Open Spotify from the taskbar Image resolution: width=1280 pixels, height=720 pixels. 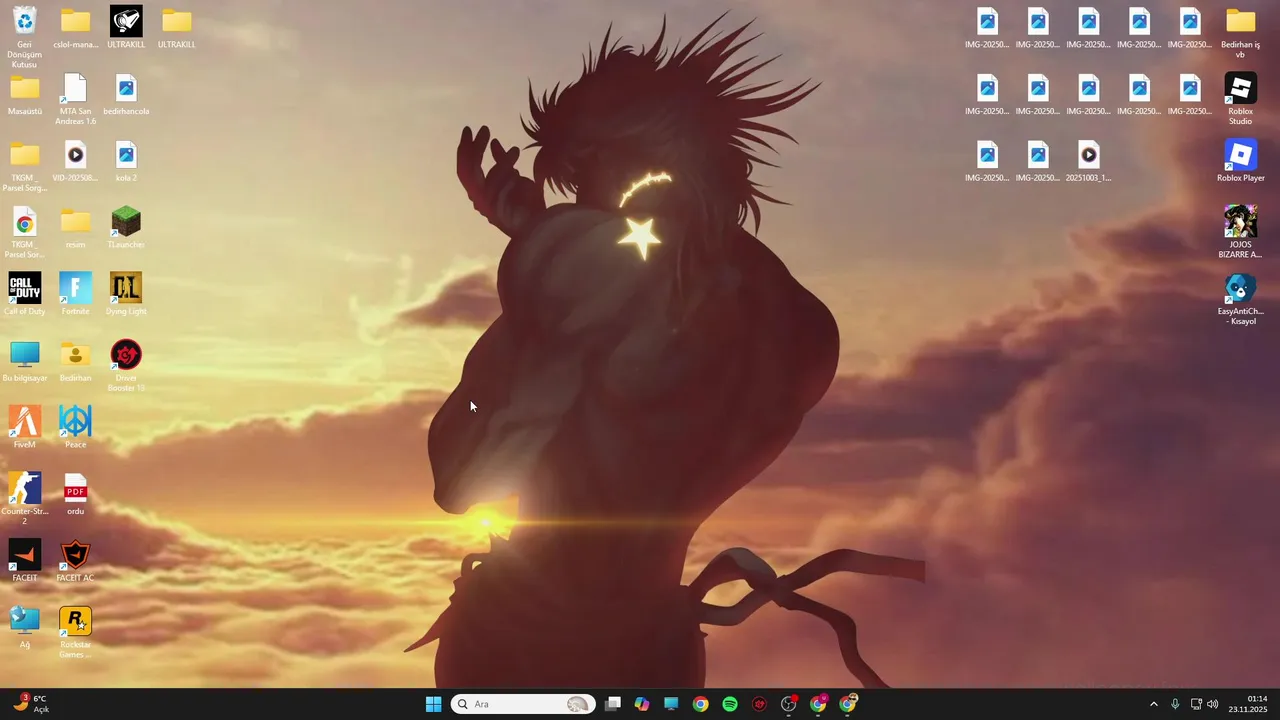[x=730, y=704]
